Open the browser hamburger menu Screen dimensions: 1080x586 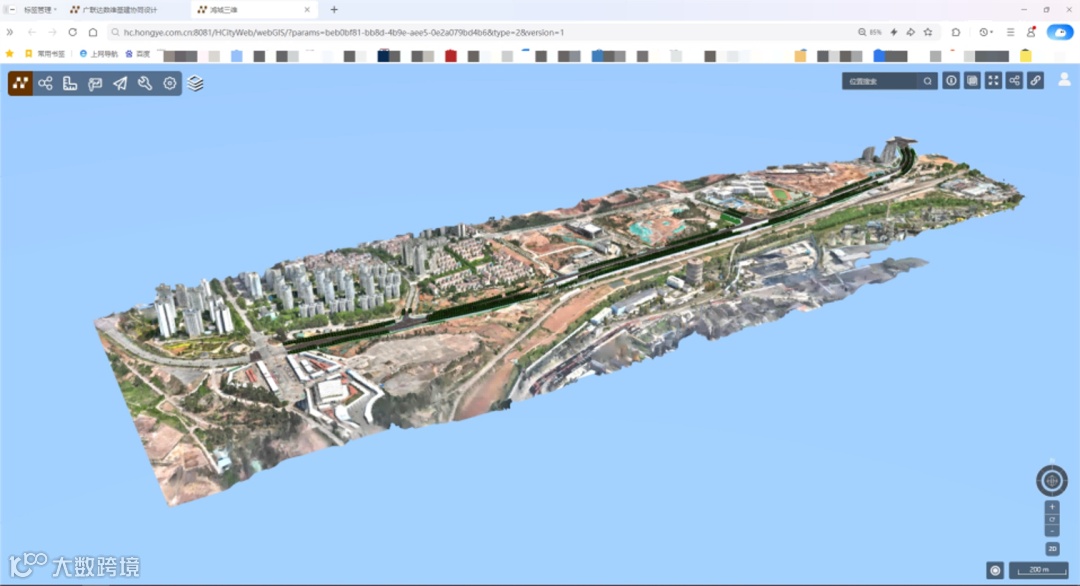click(1010, 32)
